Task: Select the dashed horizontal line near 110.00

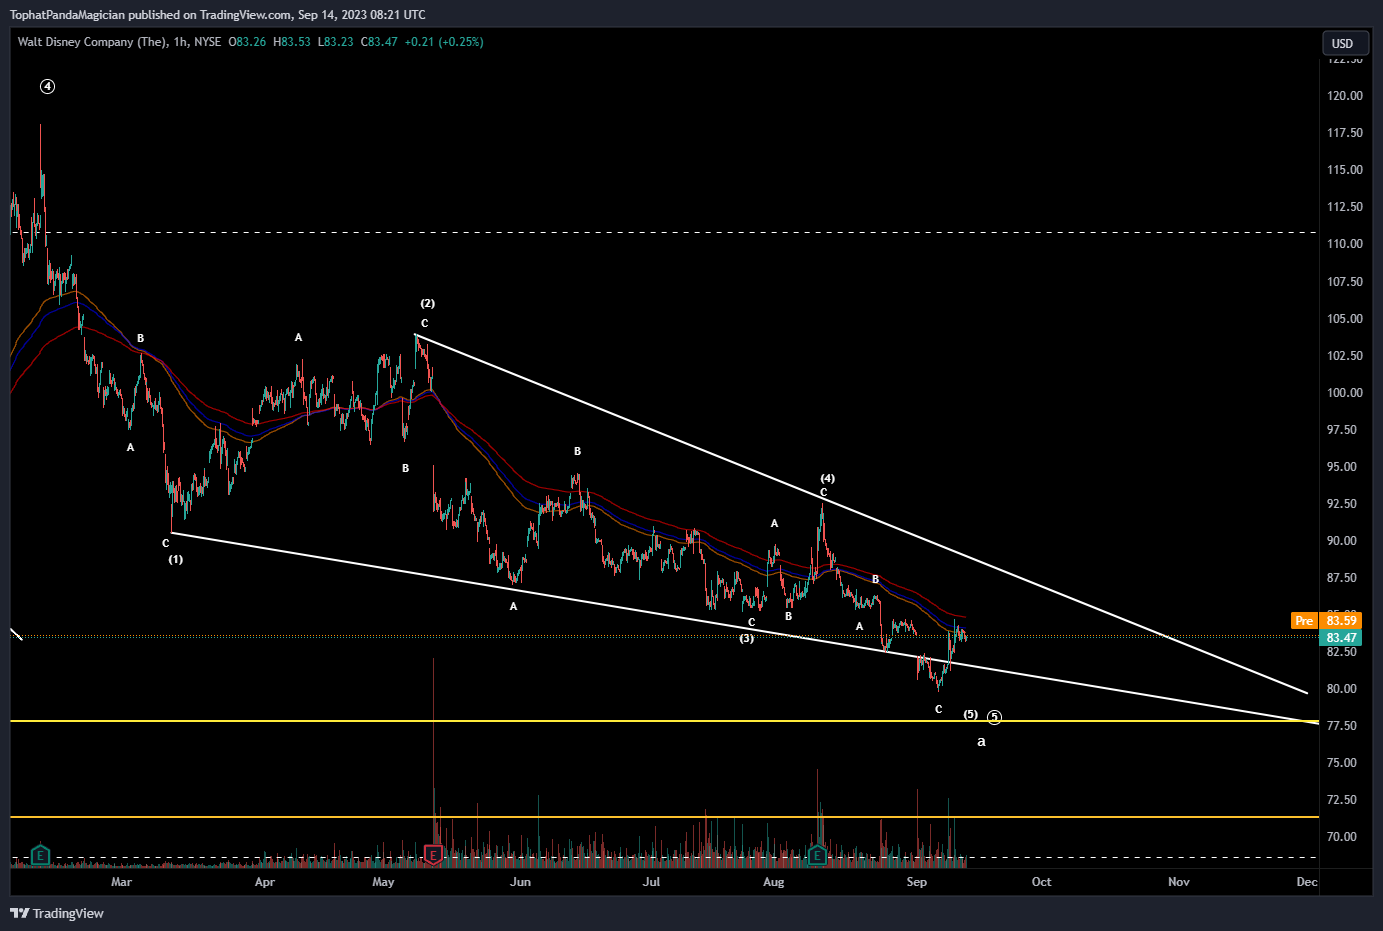Action: 664,232
